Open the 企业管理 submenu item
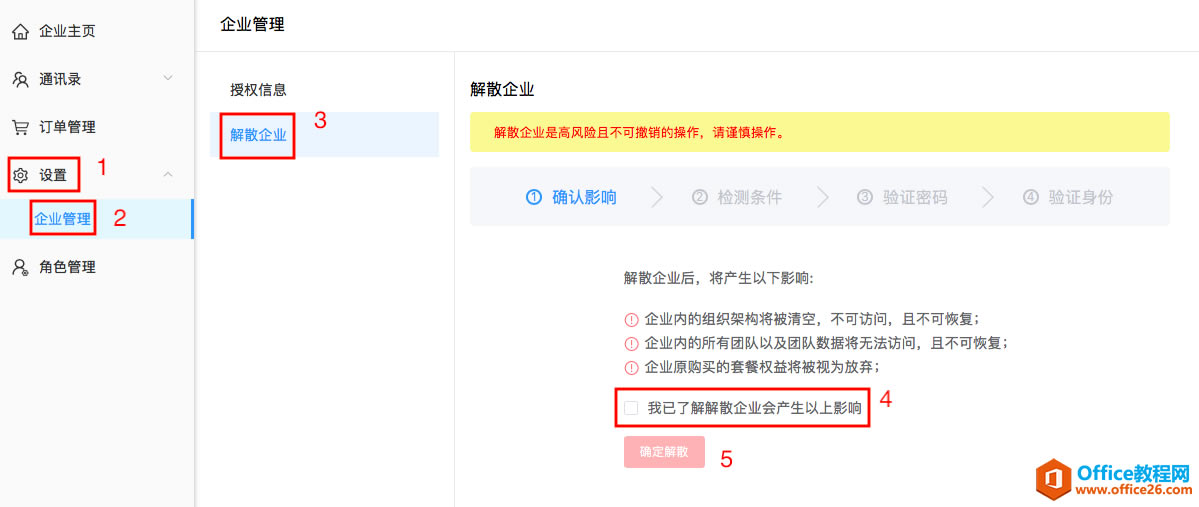Screen dimensions: 1199x507 (63, 219)
